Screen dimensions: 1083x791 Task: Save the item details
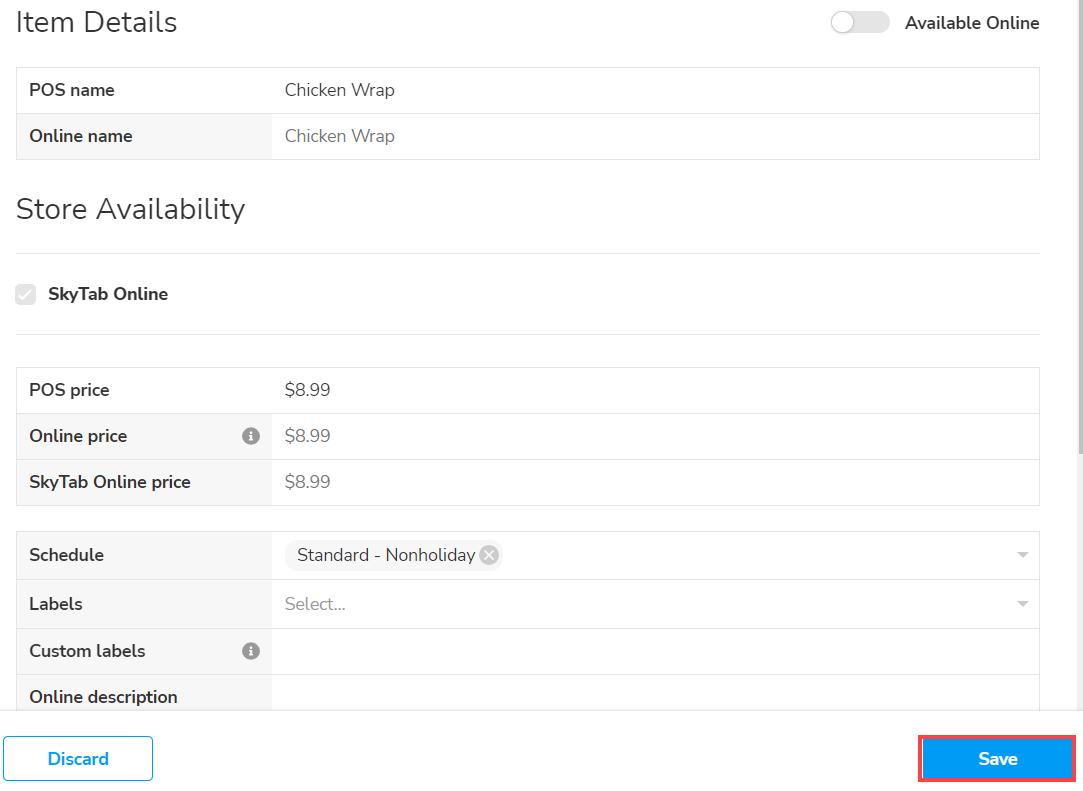(x=997, y=758)
